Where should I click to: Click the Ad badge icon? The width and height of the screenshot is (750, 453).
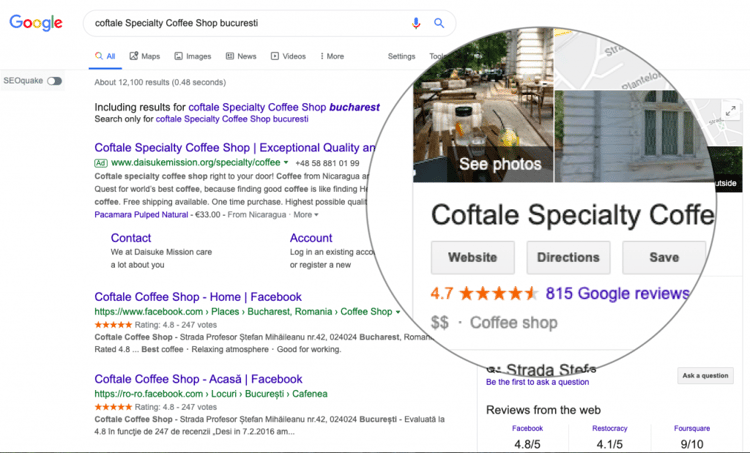point(100,163)
